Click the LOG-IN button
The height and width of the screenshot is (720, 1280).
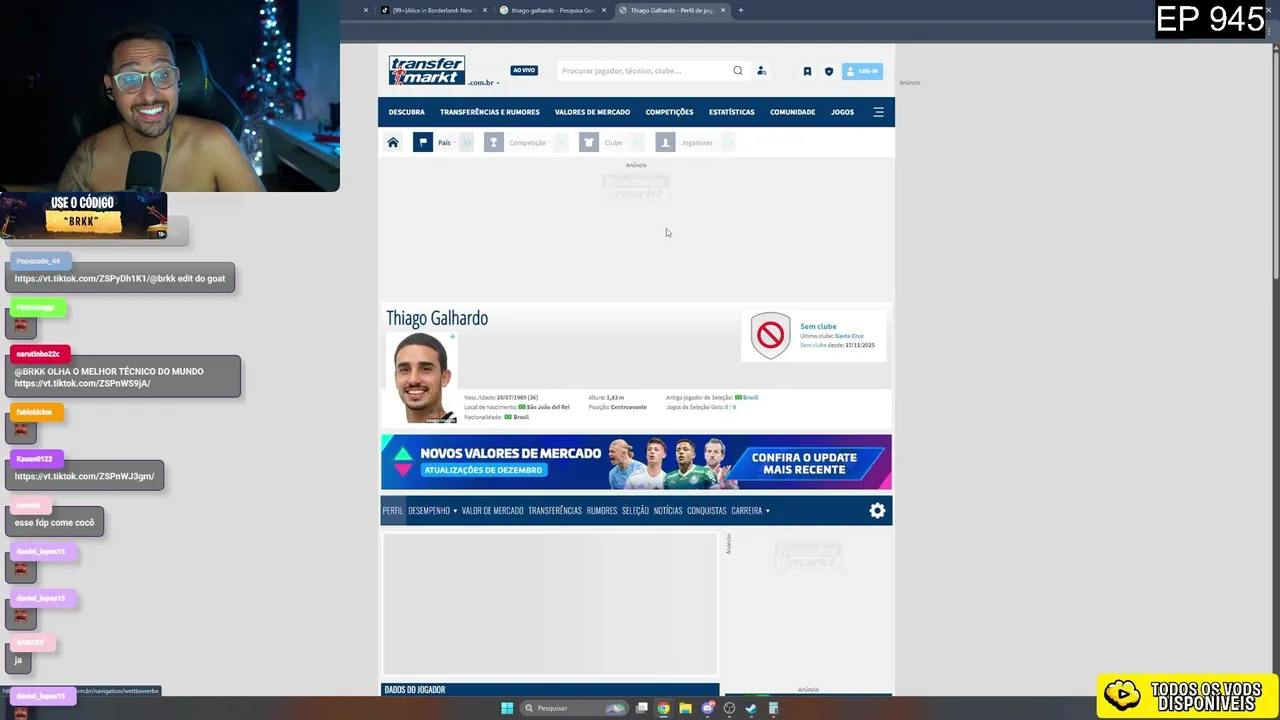(x=862, y=71)
